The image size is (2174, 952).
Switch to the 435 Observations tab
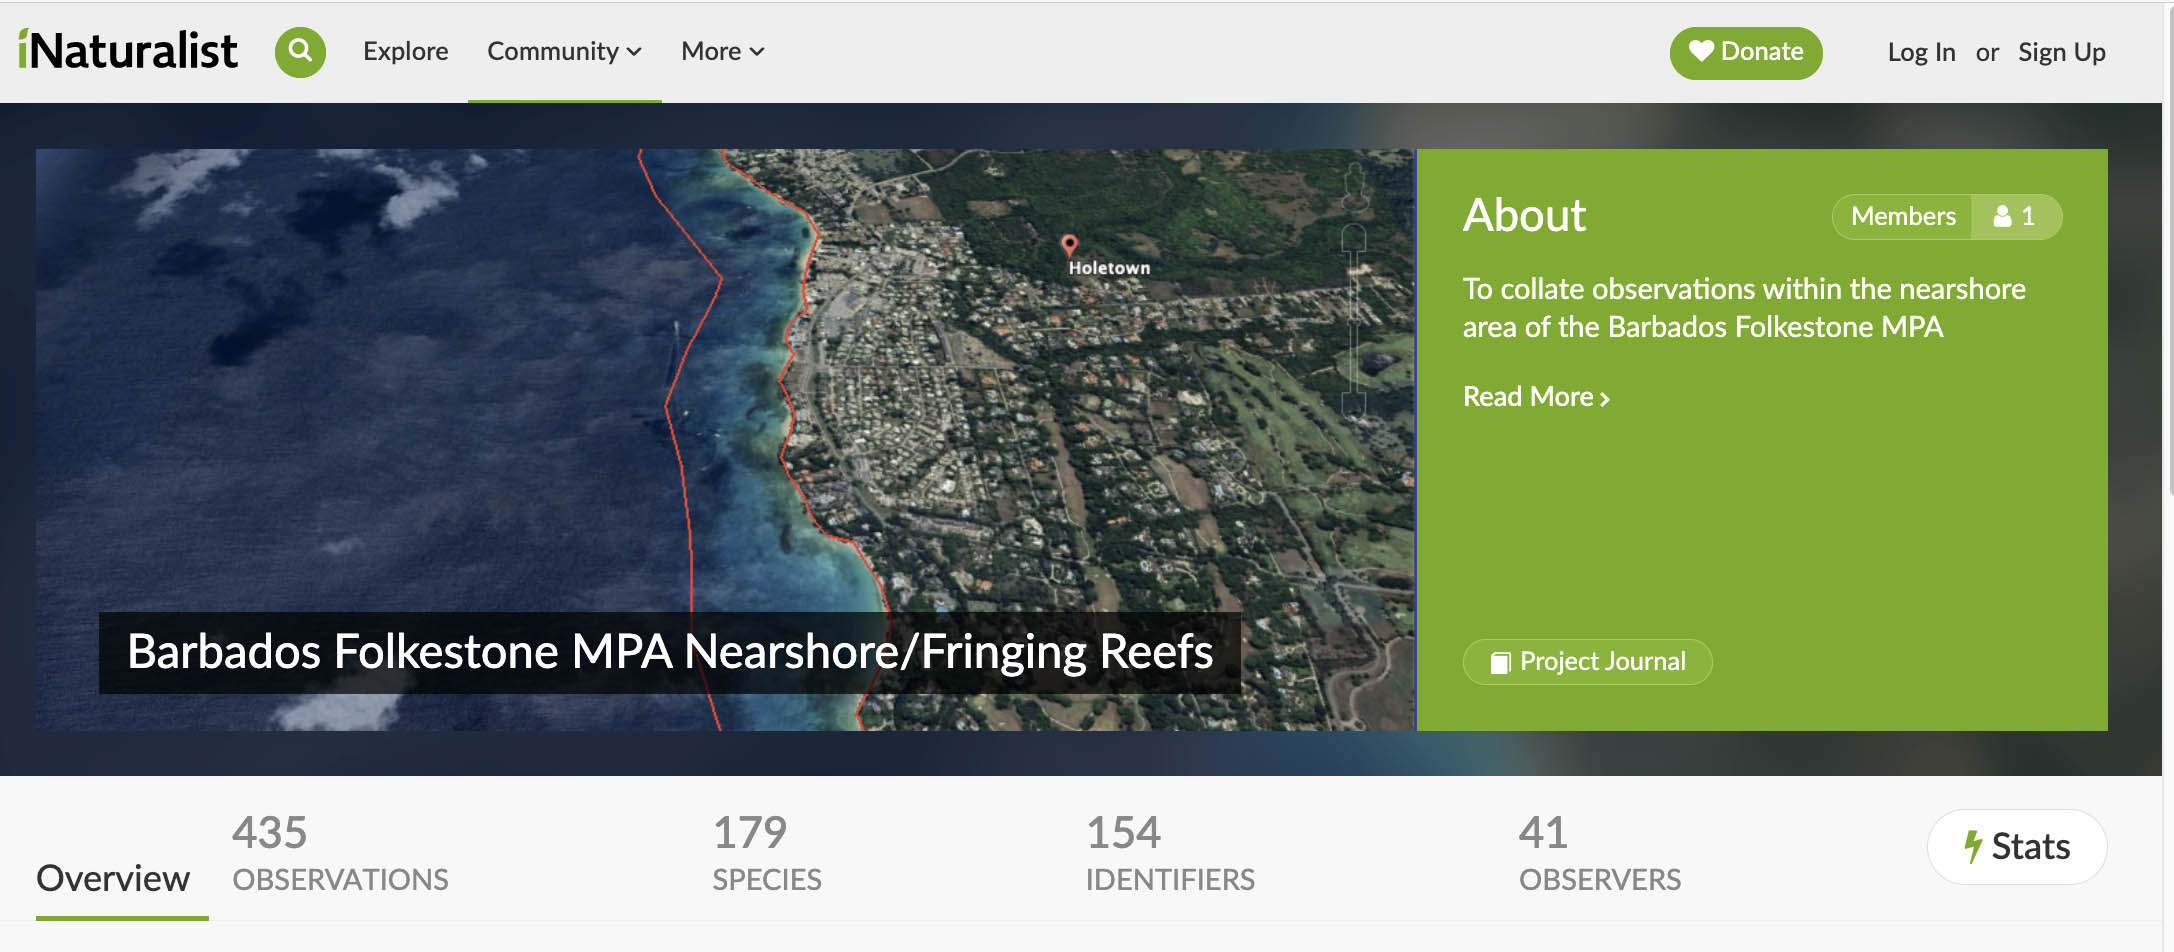click(340, 854)
